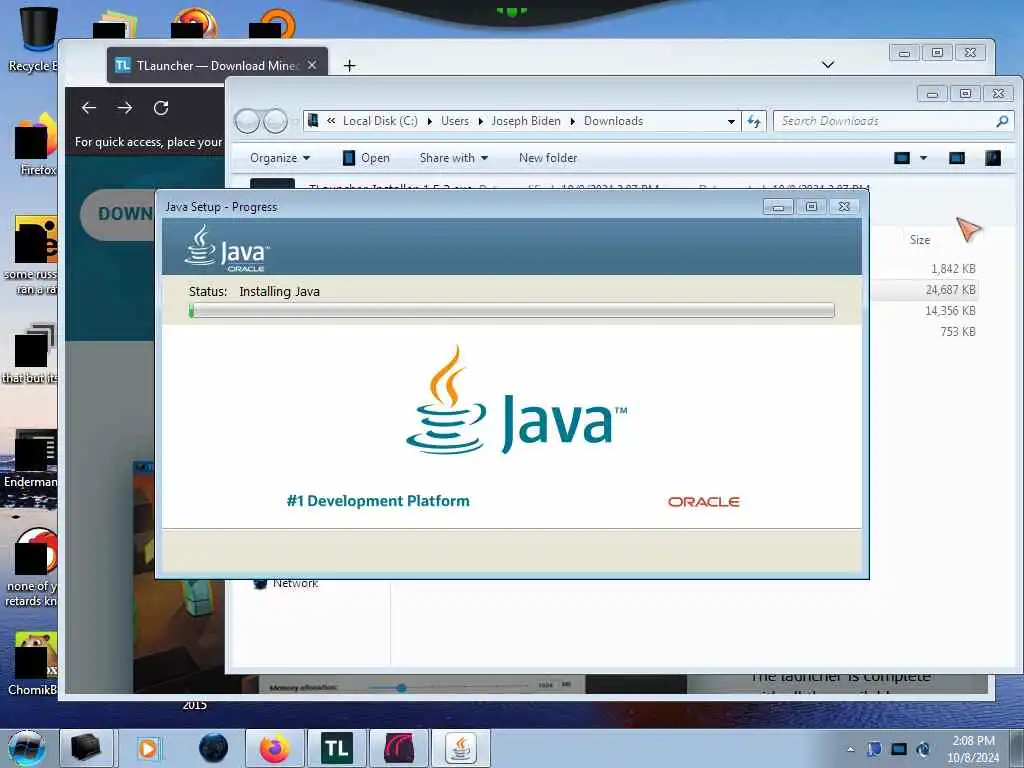1024x768 pixels.
Task: Open the Share with menu
Action: pos(454,158)
